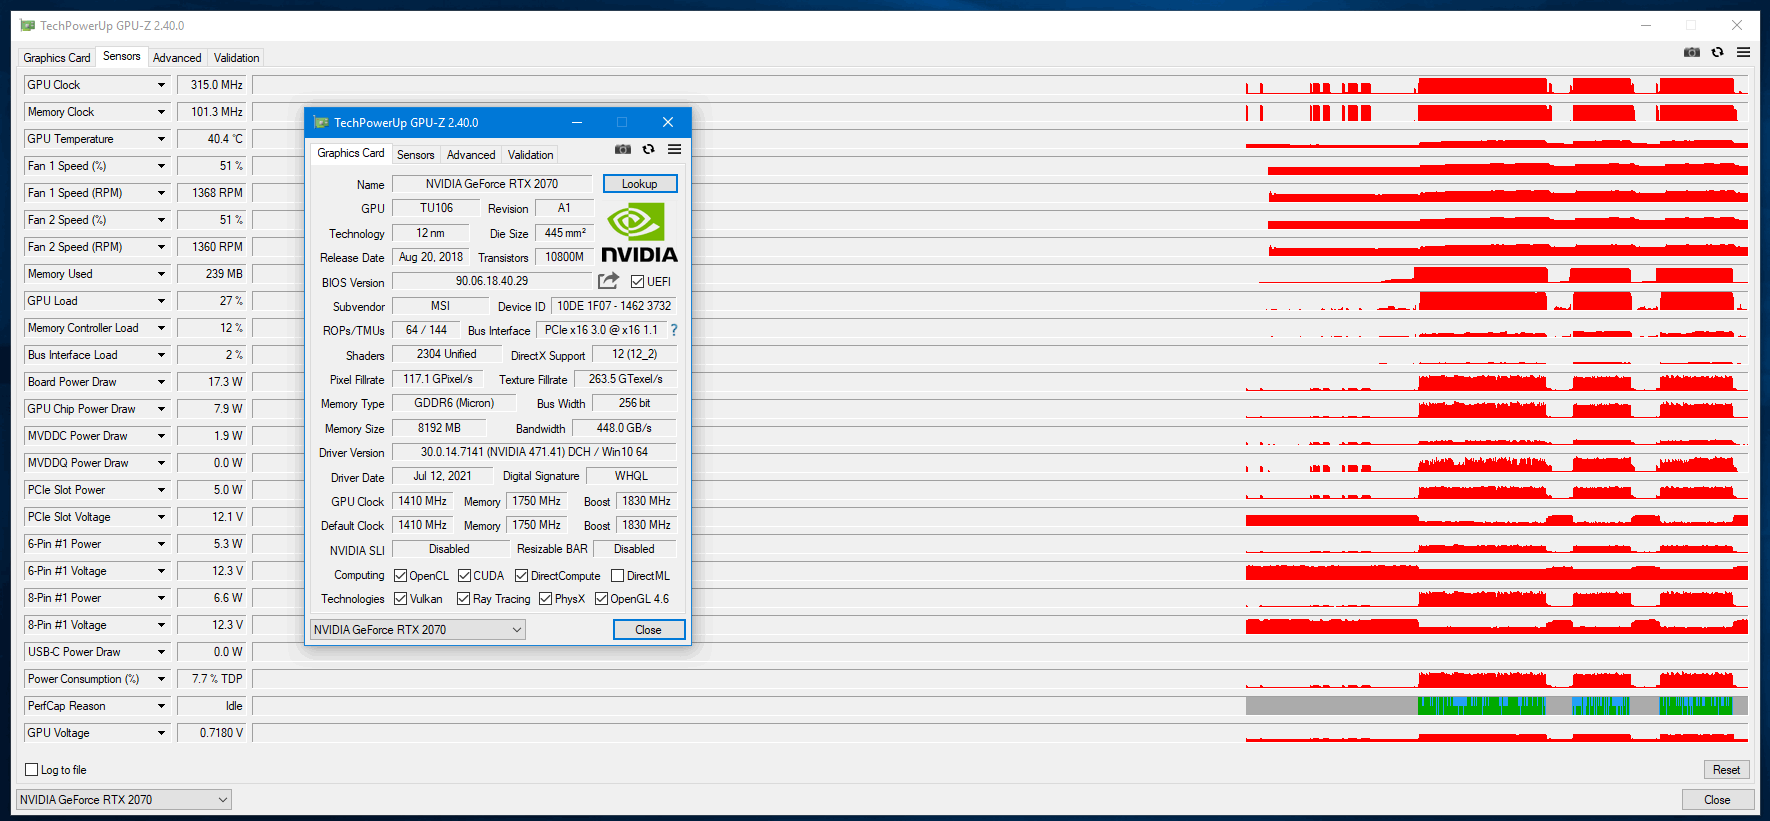
Task: Select Graphics Card tab in front window
Action: pyautogui.click(x=350, y=153)
